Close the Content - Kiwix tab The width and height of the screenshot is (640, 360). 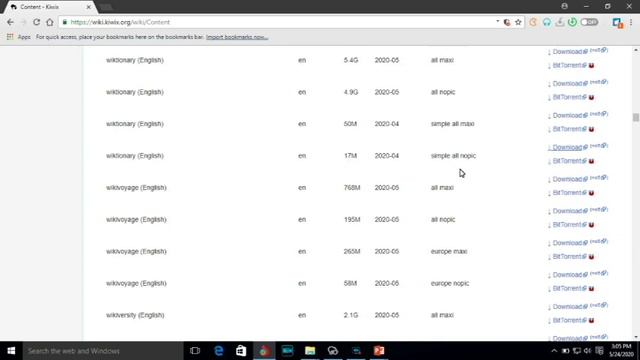tap(89, 7)
